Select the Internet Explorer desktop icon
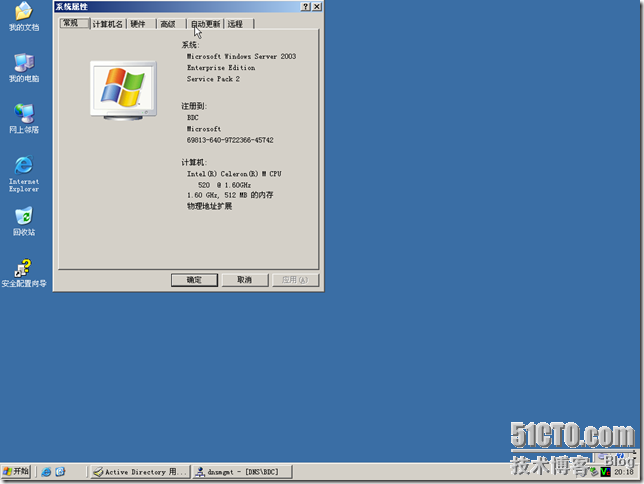This screenshot has height=484, width=644. tap(24, 174)
